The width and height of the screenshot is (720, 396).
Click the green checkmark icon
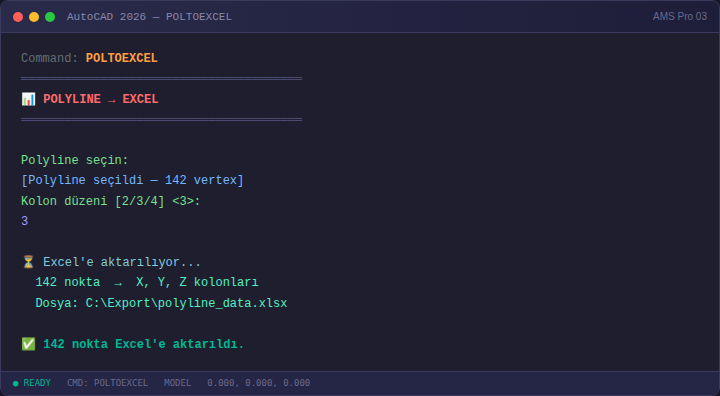(28, 344)
